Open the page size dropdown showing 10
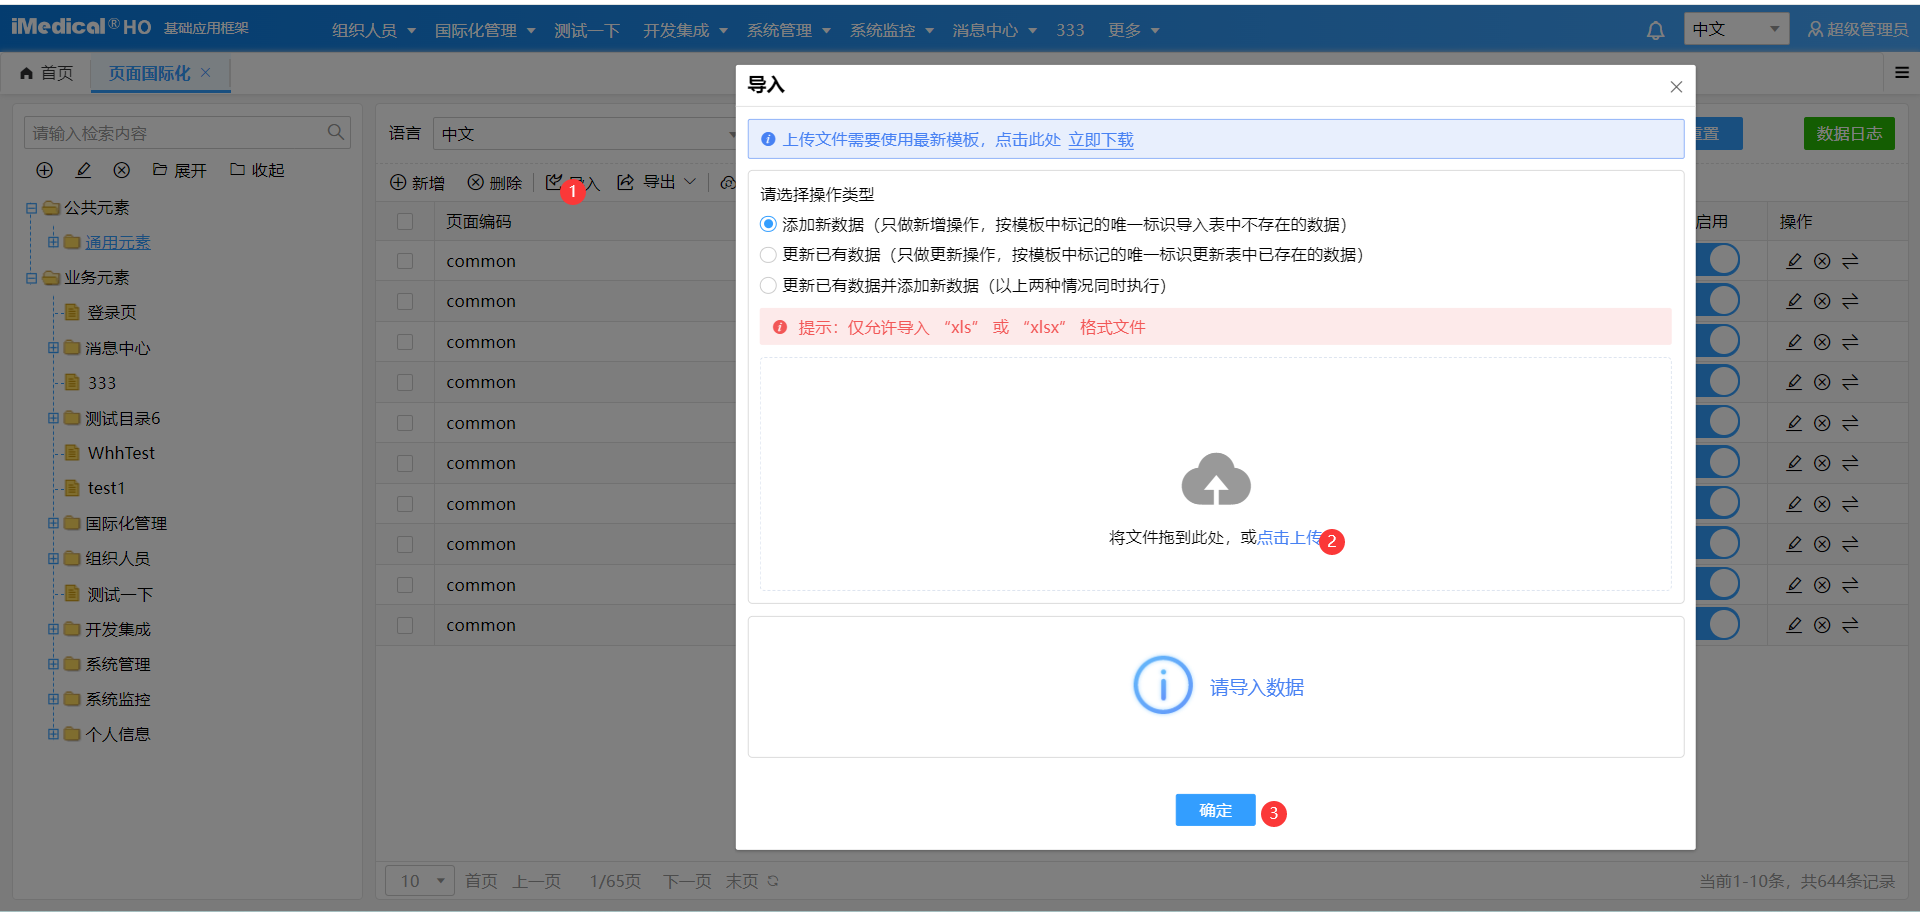Image resolution: width=1920 pixels, height=912 pixels. point(420,881)
